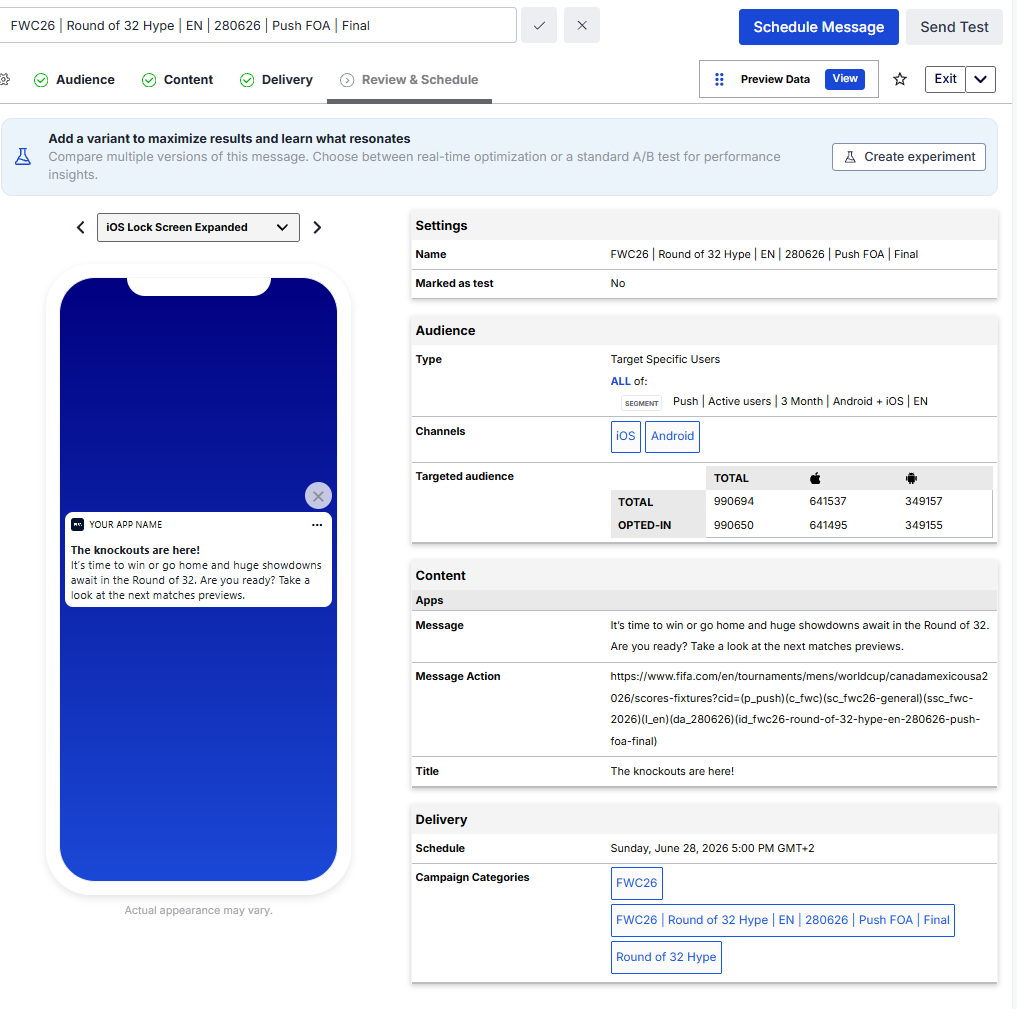The width and height of the screenshot is (1017, 1009).
Task: Cancel name edit with X button
Action: pos(582,25)
